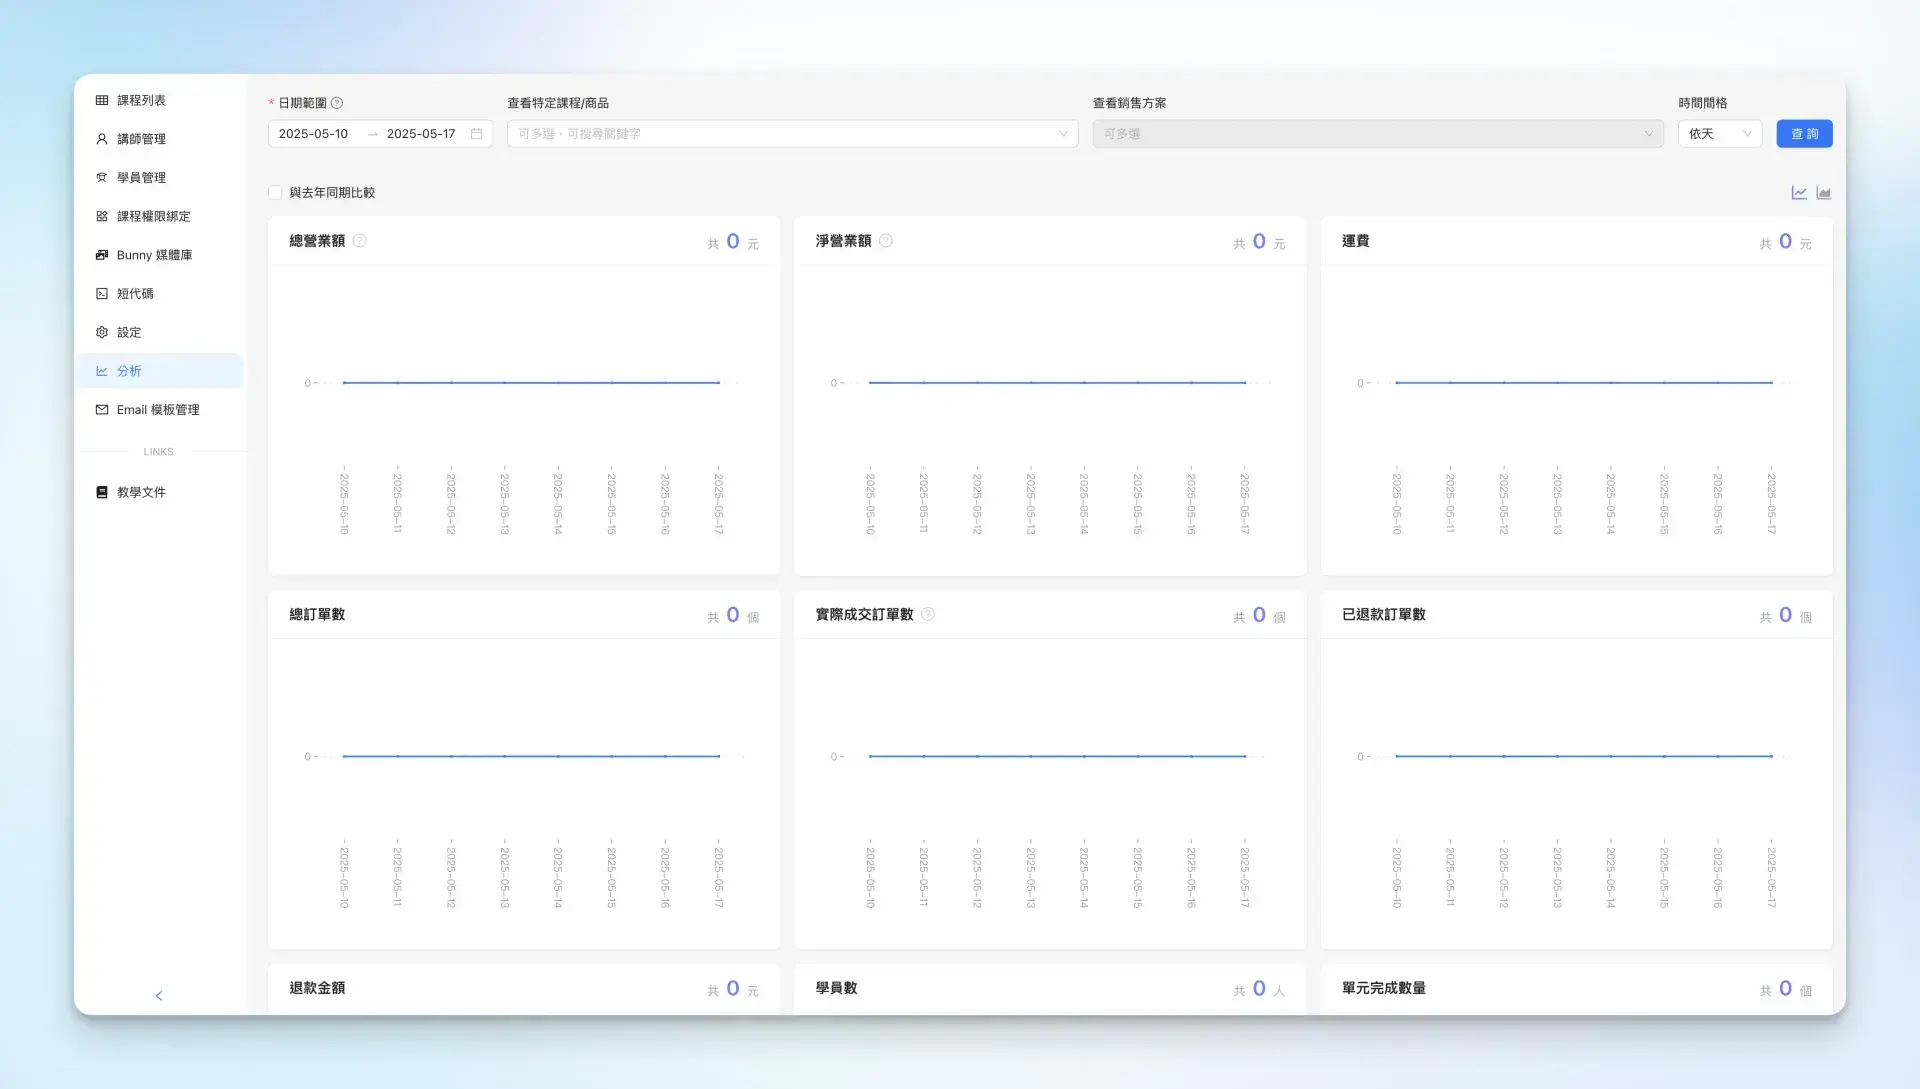Click the 查詢 button

point(1804,134)
